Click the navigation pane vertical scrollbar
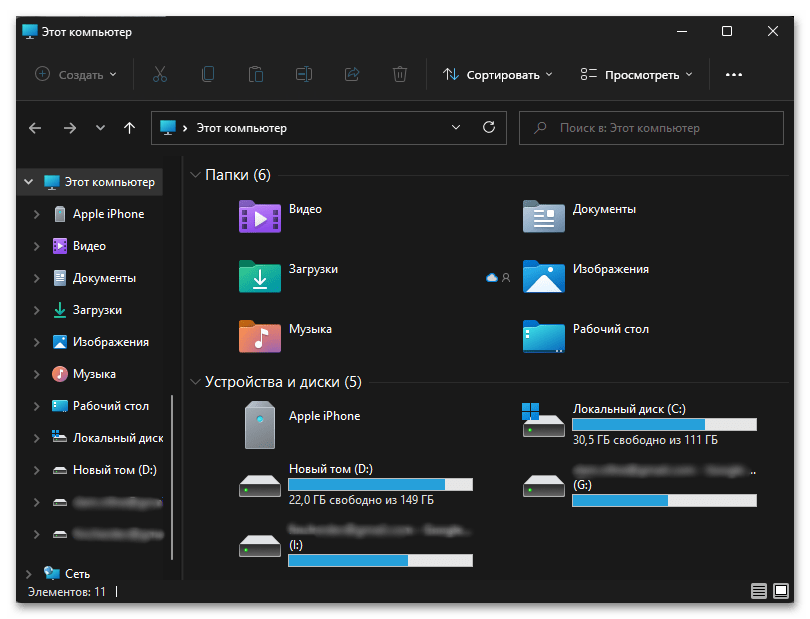The height and width of the screenshot is (619, 810). tap(172, 477)
